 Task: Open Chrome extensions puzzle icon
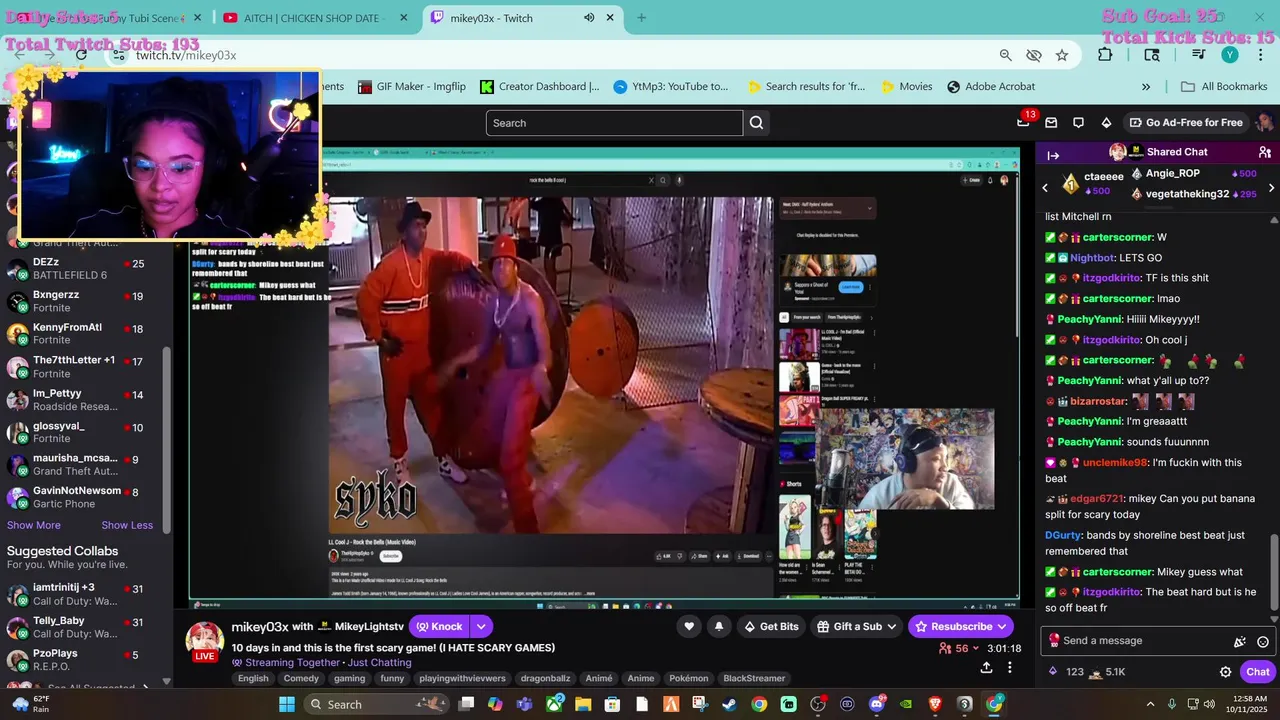[1105, 55]
